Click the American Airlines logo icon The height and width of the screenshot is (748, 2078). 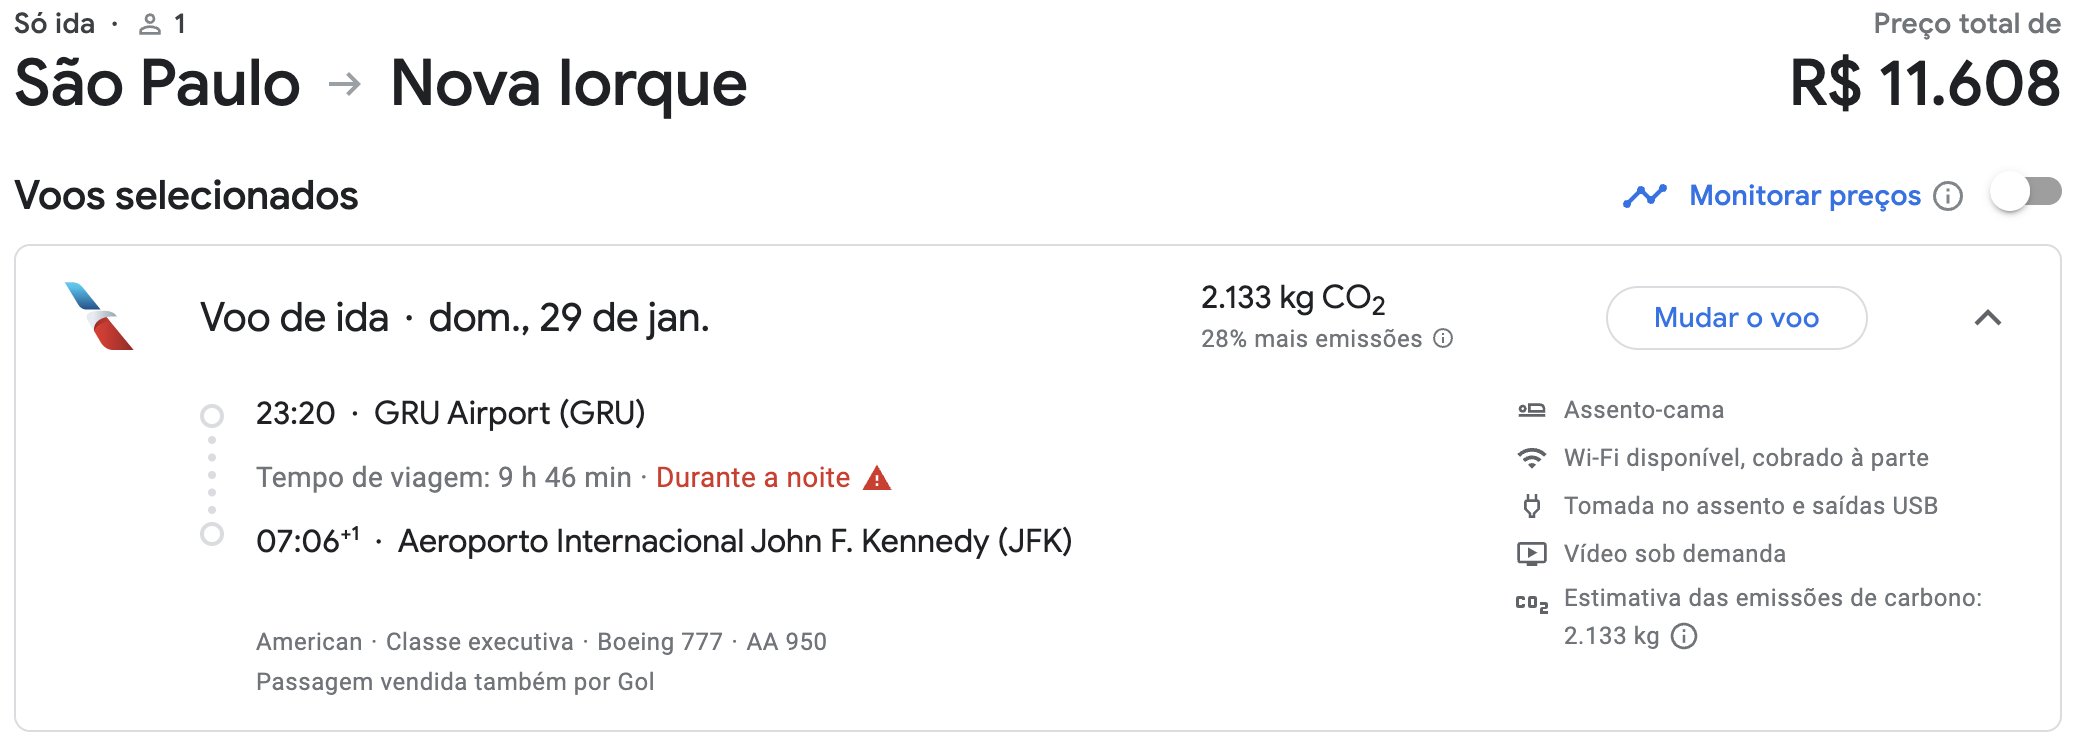click(99, 316)
